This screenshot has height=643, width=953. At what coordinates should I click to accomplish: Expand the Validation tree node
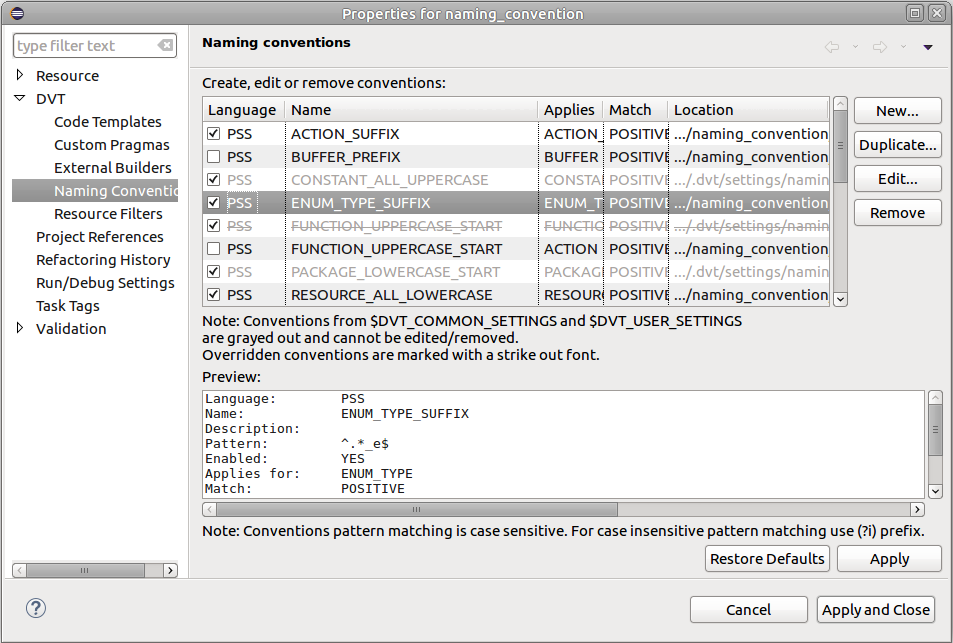20,328
